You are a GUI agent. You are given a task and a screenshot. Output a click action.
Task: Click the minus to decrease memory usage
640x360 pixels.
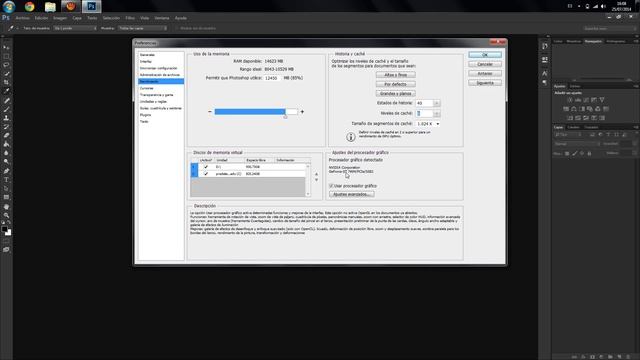click(210, 111)
